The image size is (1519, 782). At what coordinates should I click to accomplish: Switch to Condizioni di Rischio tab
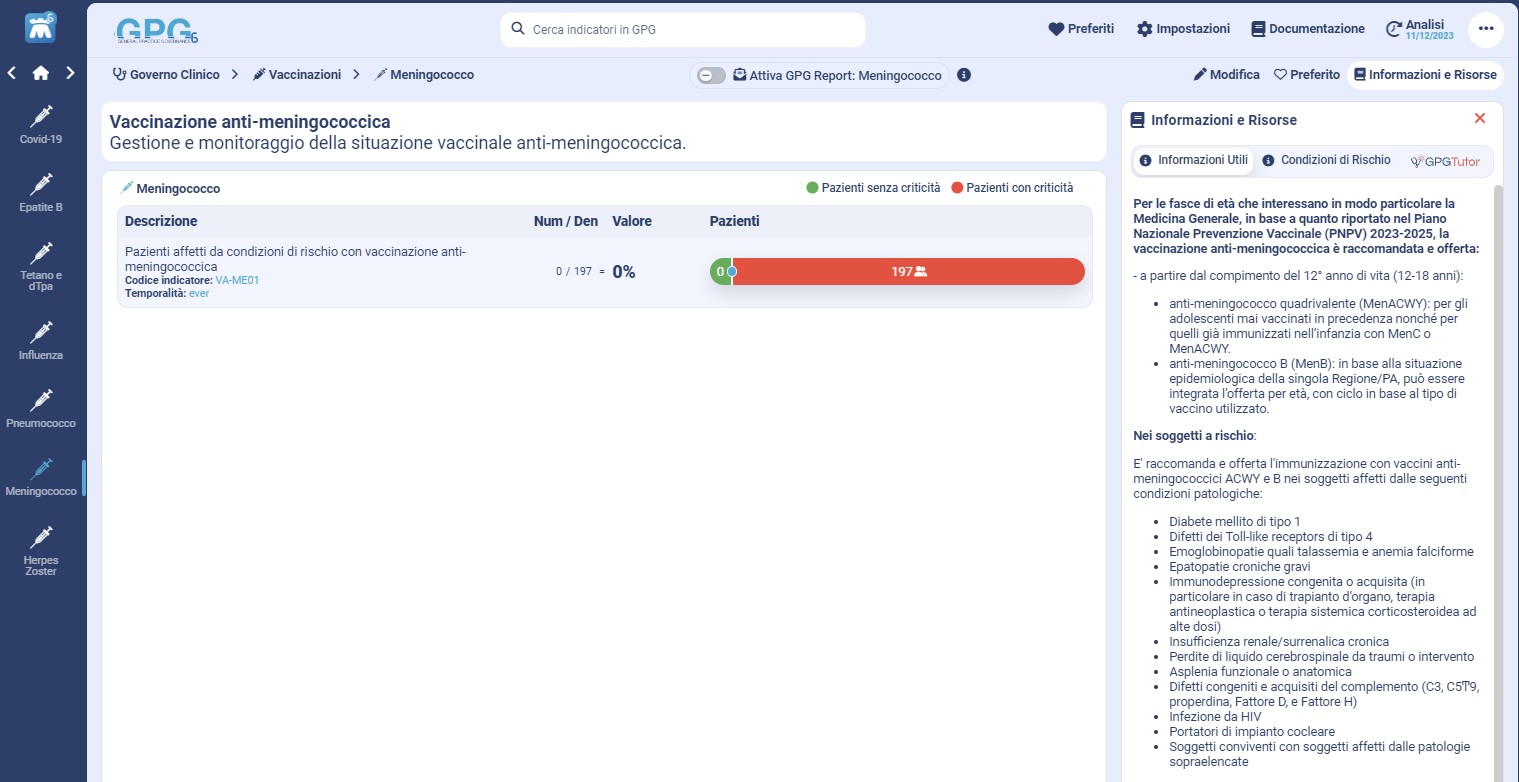tap(1326, 160)
